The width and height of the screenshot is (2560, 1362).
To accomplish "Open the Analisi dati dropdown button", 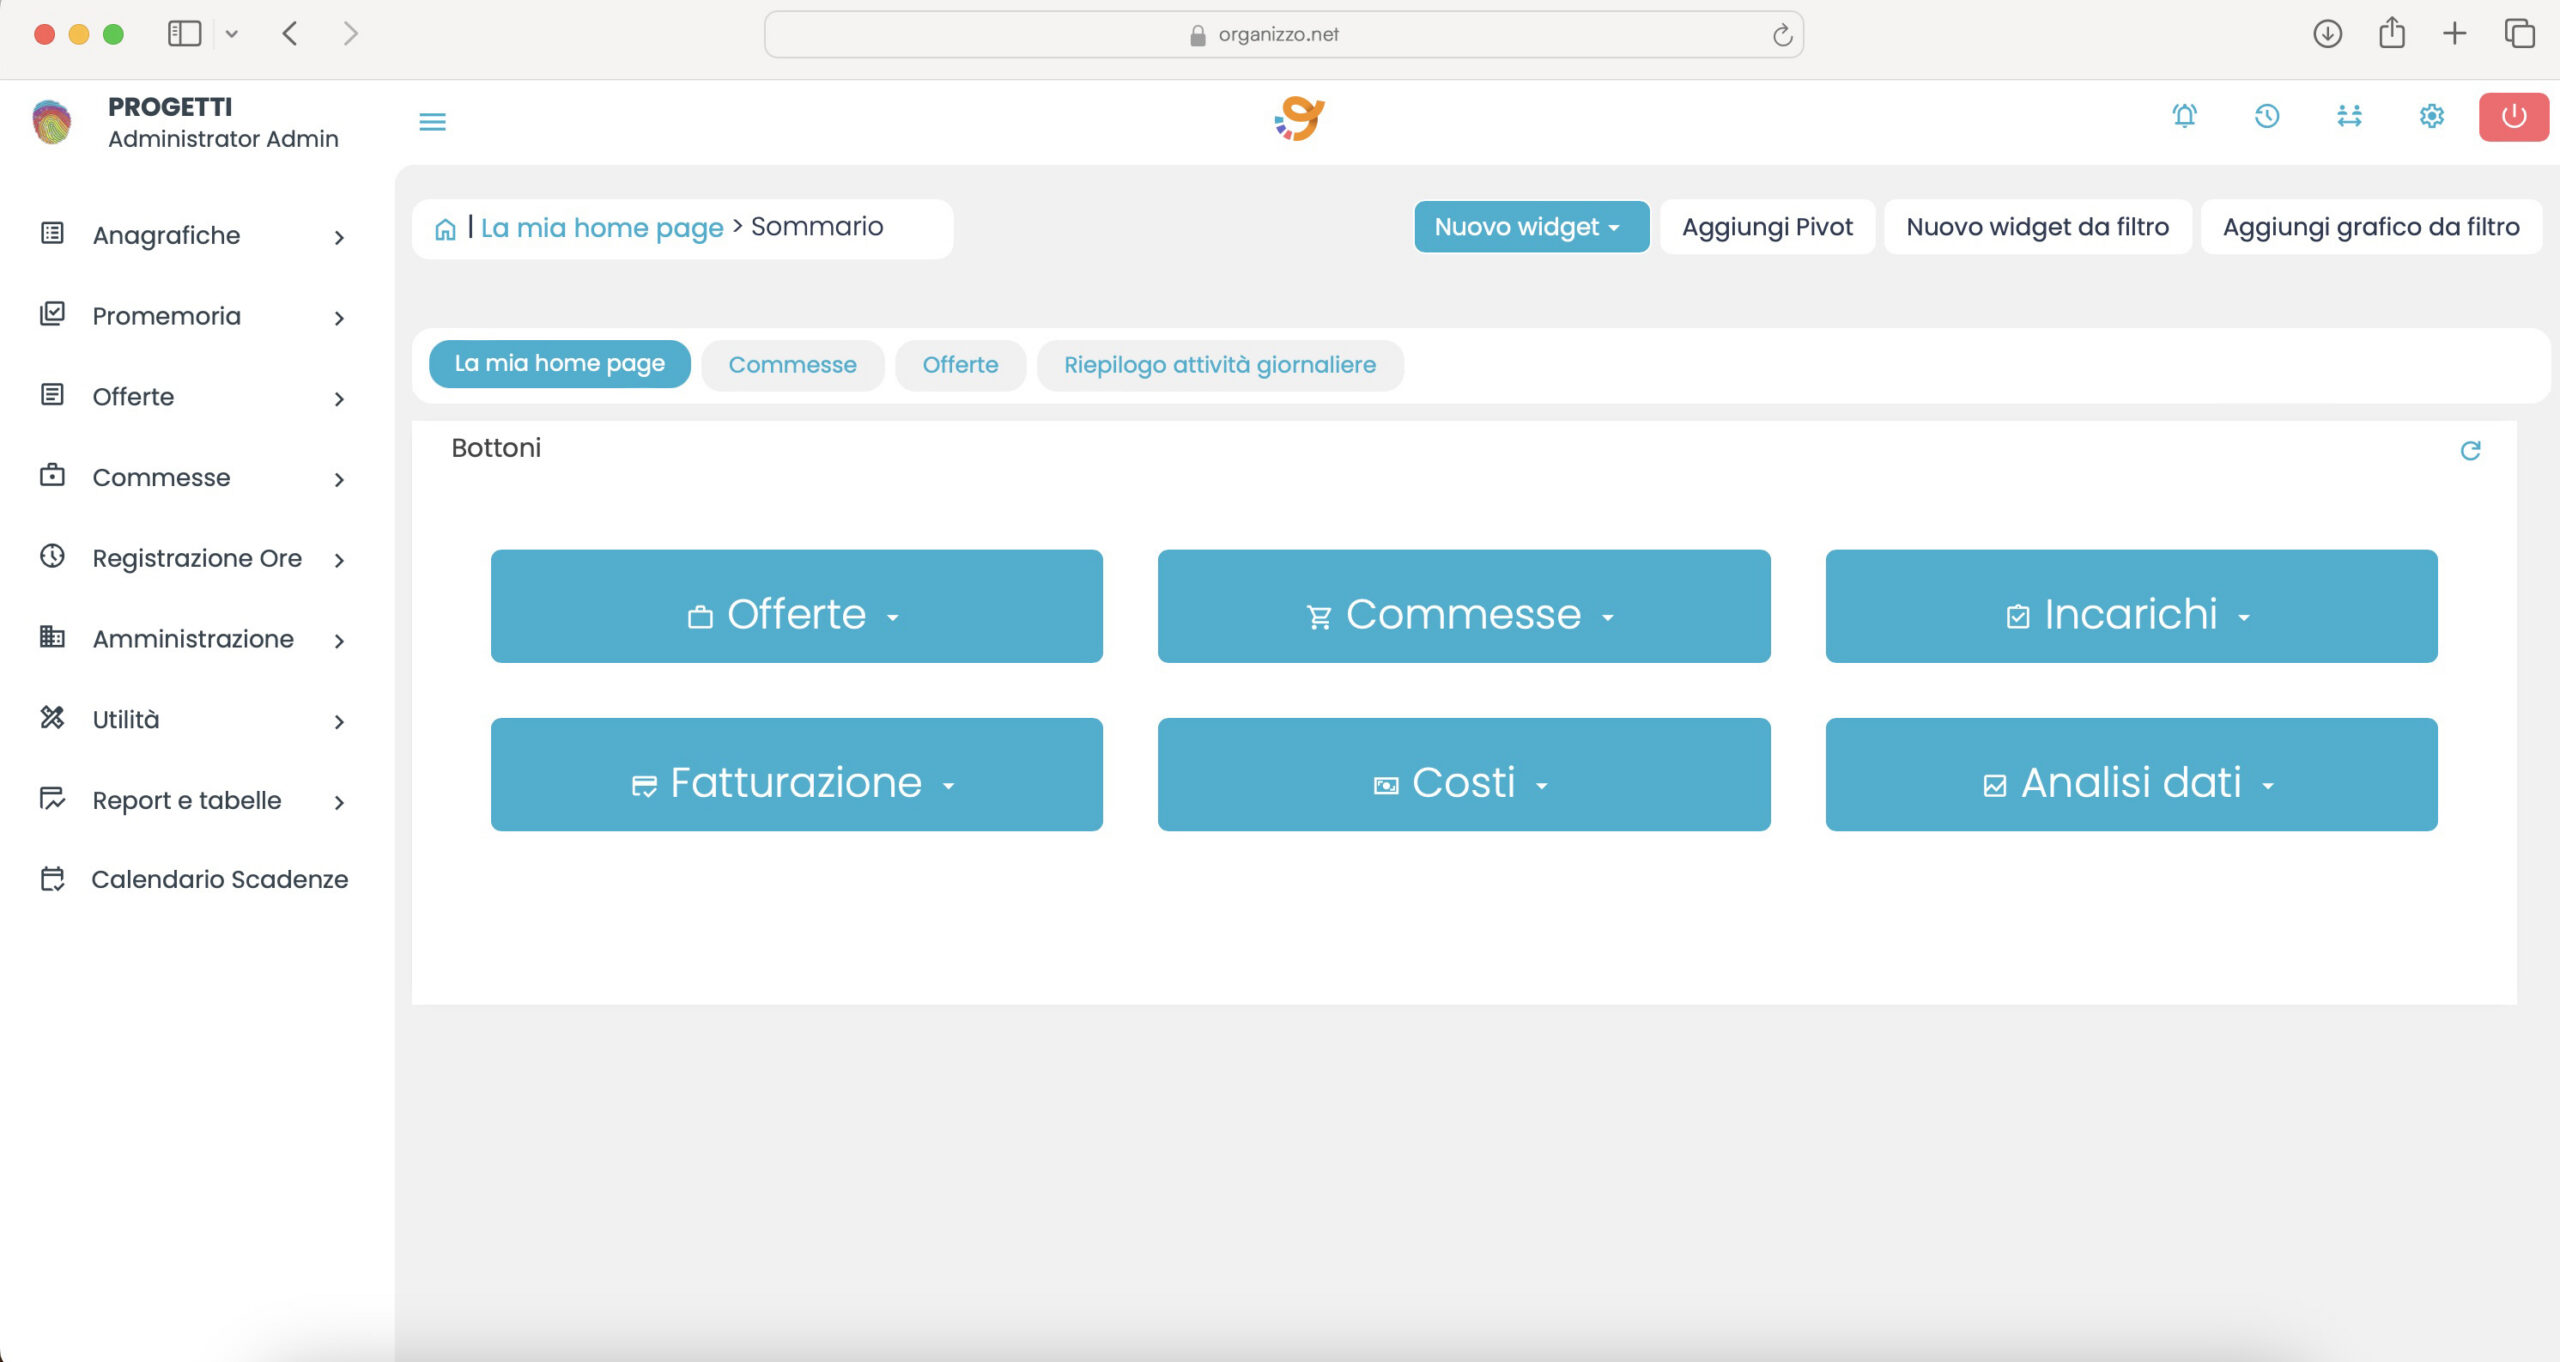I will point(2131,774).
